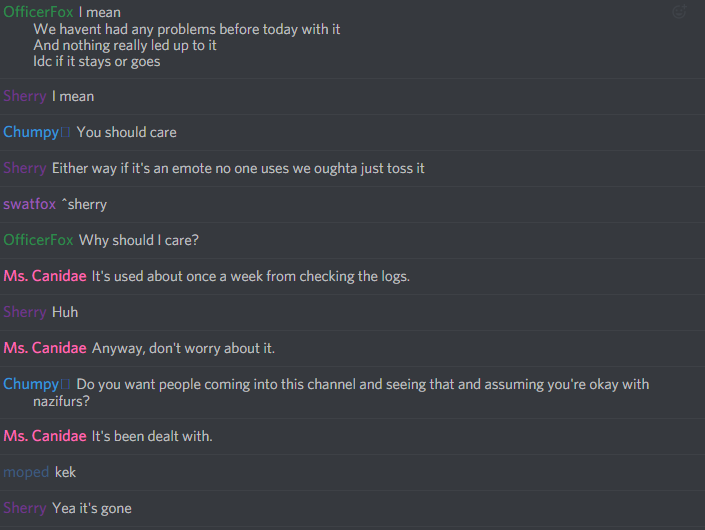
Task: Click OfficerFox username above 'I mean' message
Action: [38, 13]
